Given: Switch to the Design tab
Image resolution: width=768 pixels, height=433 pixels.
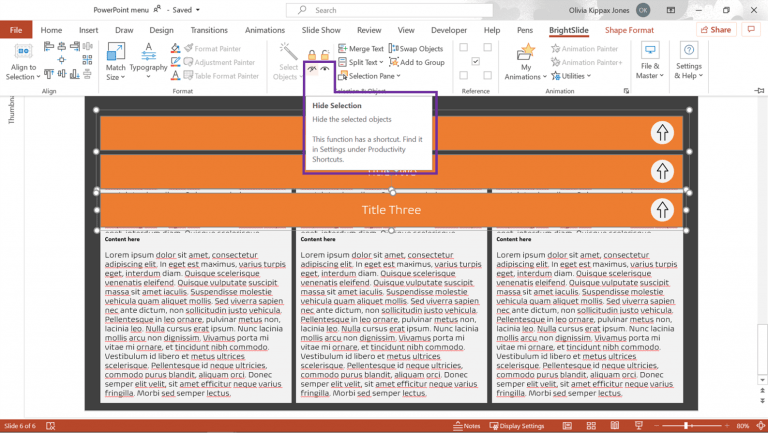Looking at the screenshot, I should tap(161, 30).
